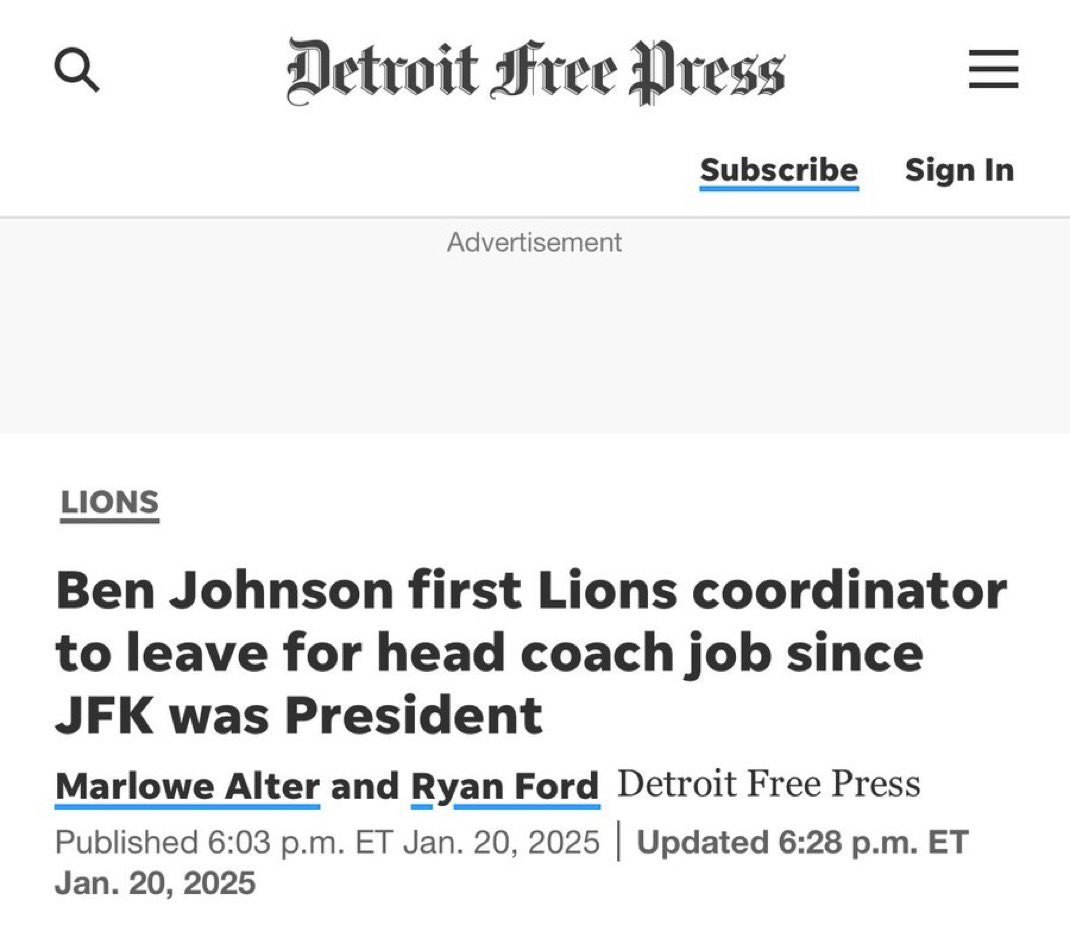Click the Detroit Free Press byline text
Viewport: 1070px width, 944px height.
pyautogui.click(x=769, y=784)
